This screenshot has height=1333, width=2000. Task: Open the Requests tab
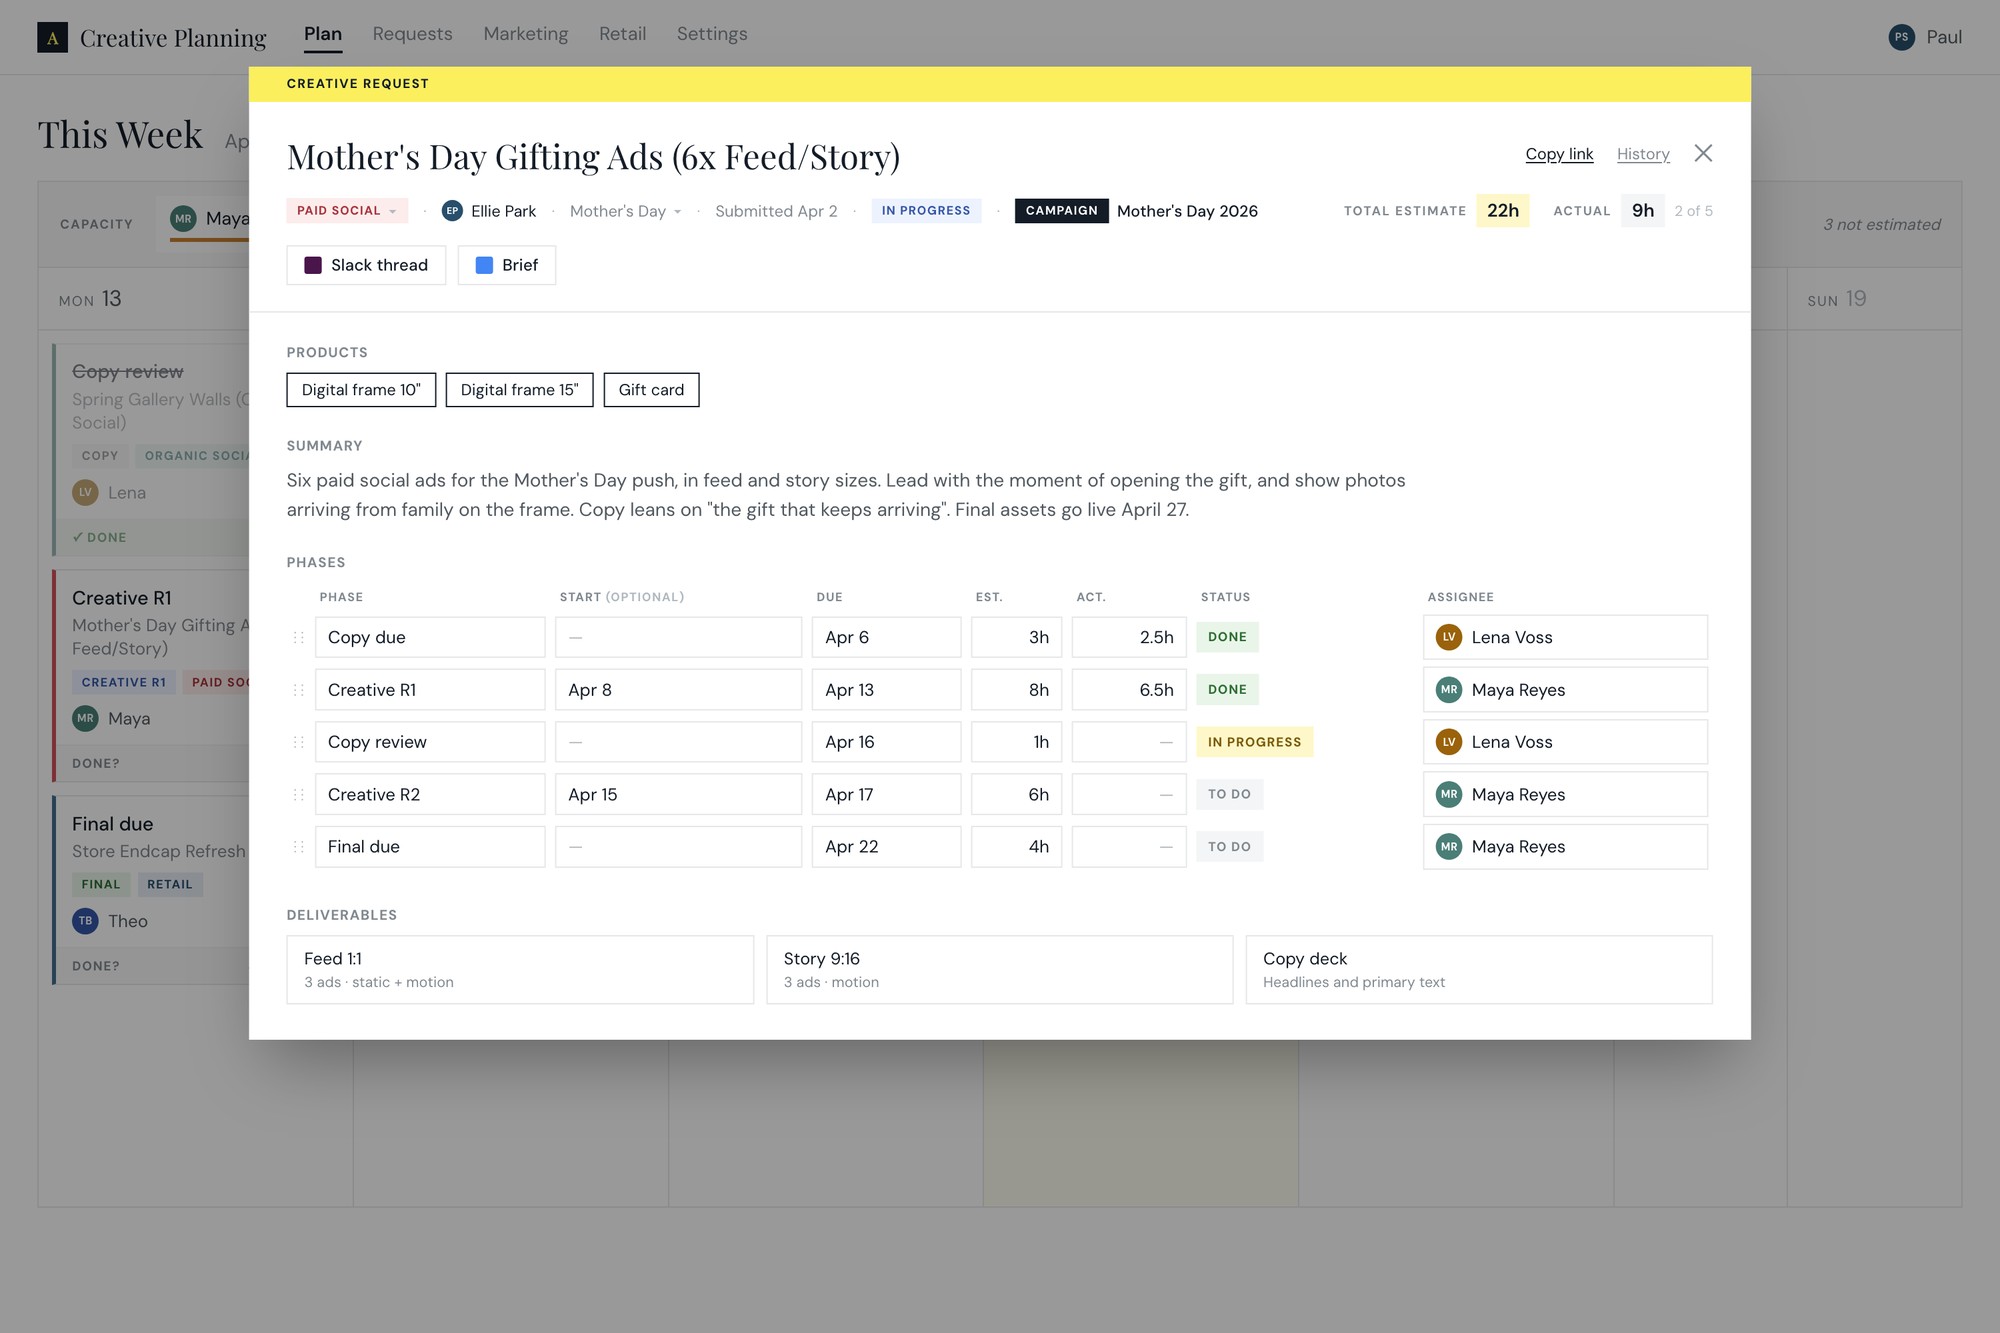[x=412, y=34]
